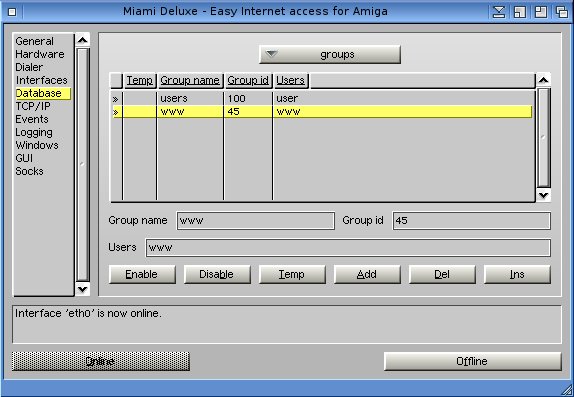Focus the Group name input field
574x397 pixels.
point(256,221)
